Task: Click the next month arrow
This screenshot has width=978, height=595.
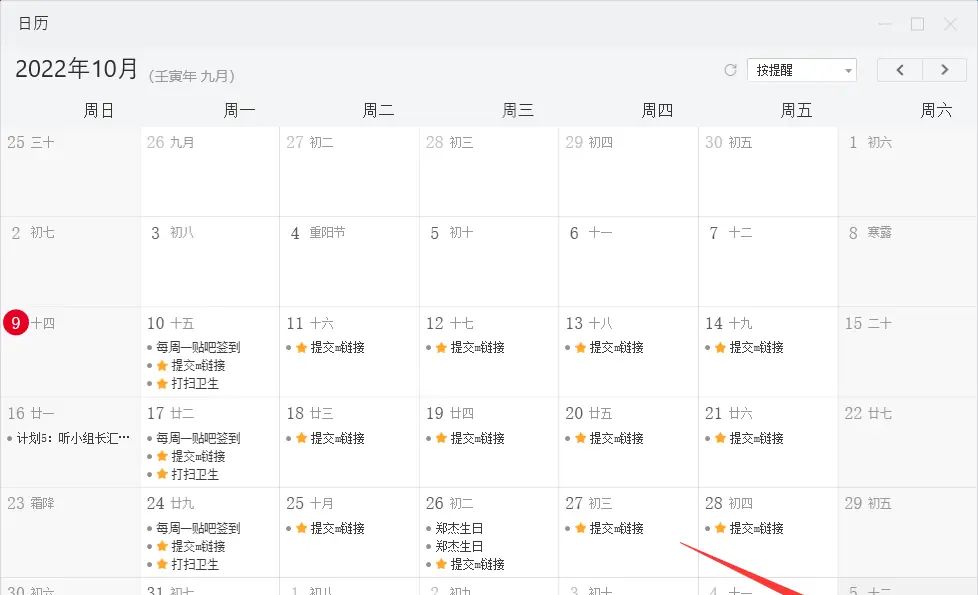Action: pyautogui.click(x=944, y=69)
